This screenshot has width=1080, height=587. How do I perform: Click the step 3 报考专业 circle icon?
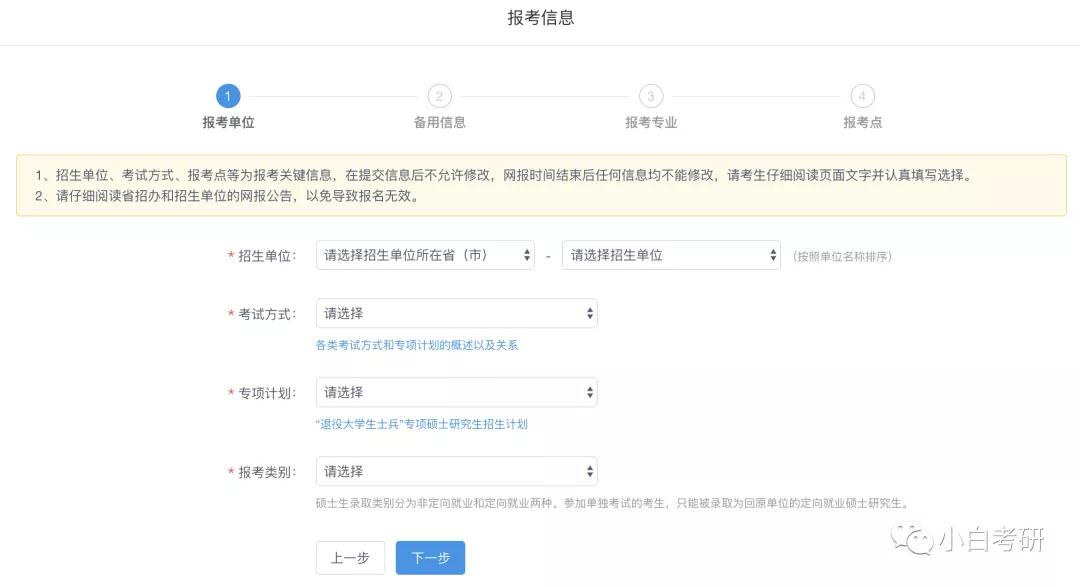point(651,96)
